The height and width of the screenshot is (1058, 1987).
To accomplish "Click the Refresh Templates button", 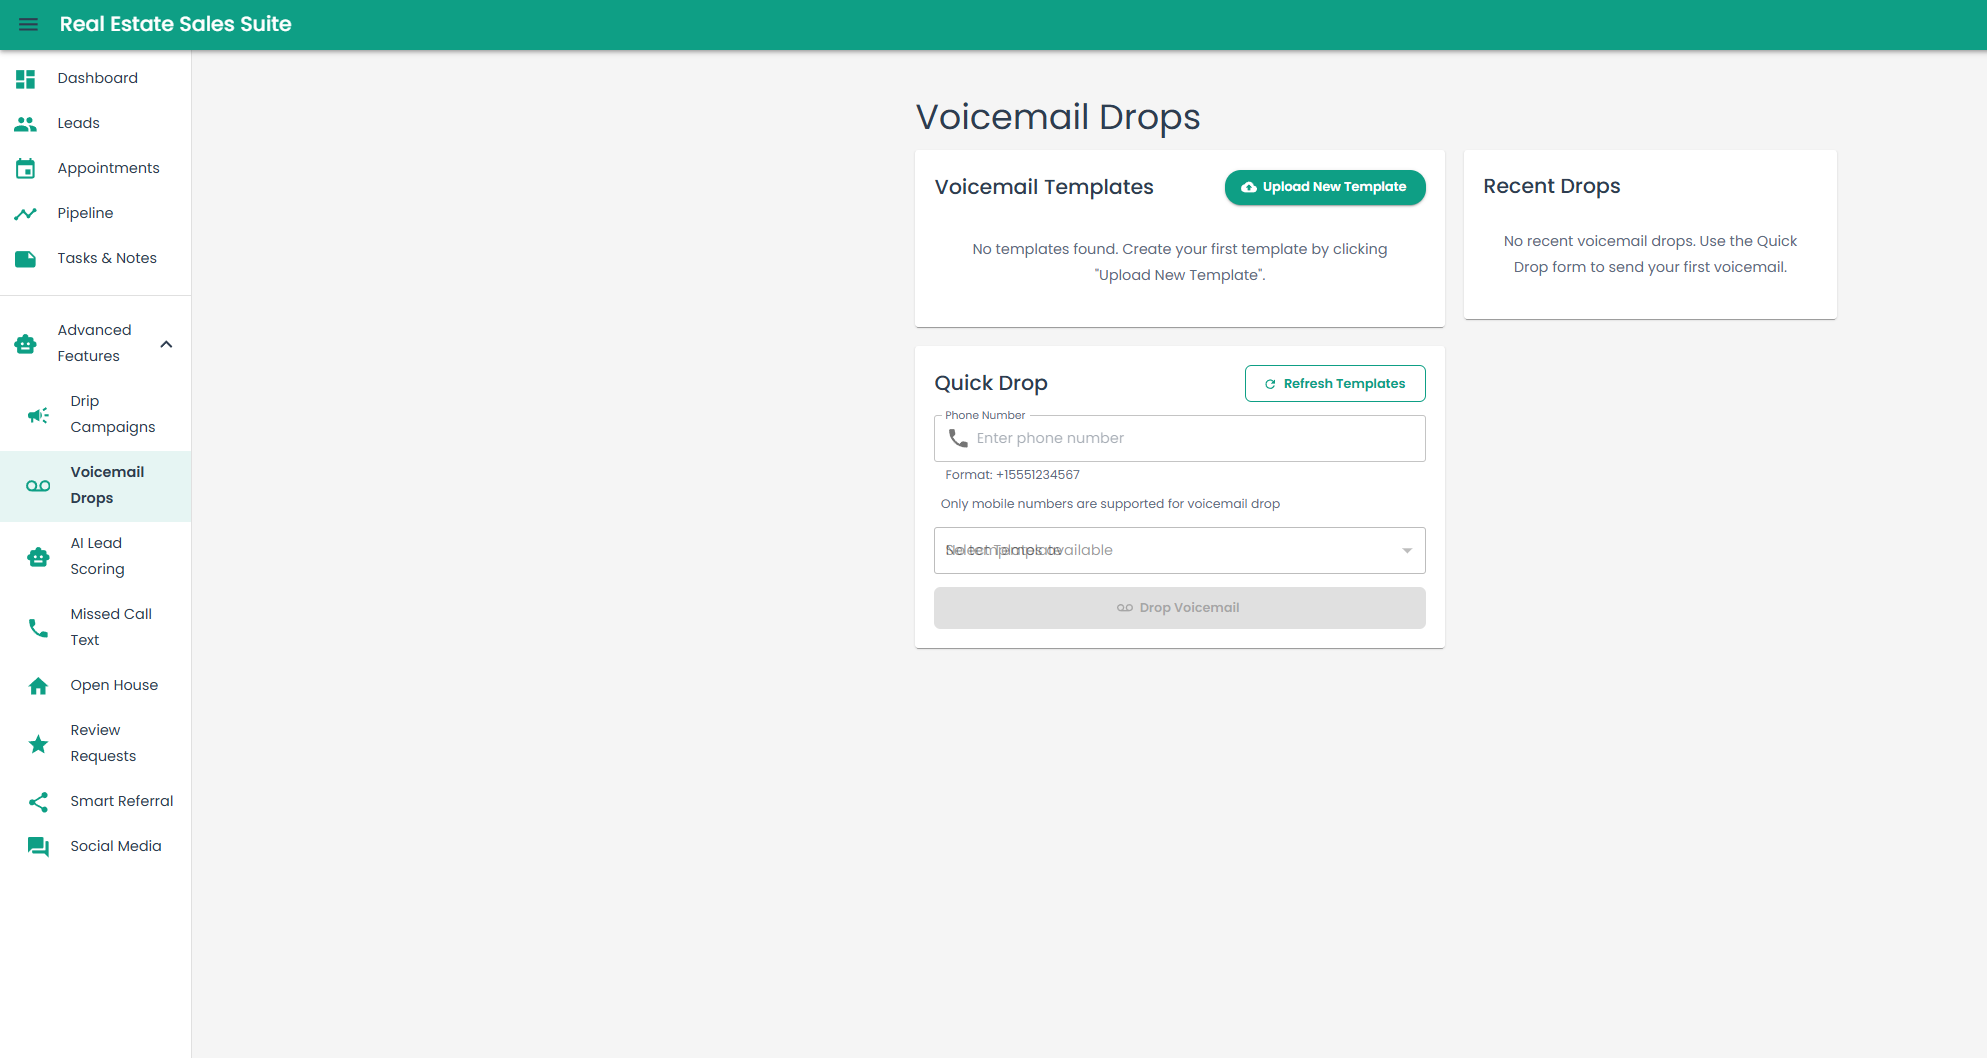I will click(x=1334, y=383).
